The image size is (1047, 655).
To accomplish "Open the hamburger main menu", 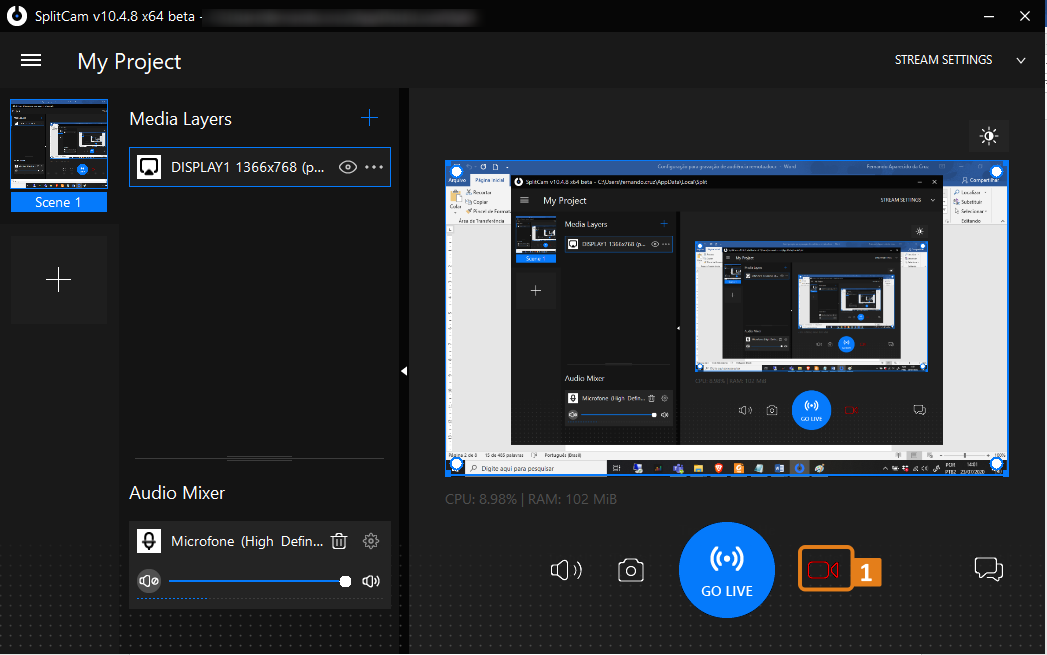I will click(x=31, y=61).
